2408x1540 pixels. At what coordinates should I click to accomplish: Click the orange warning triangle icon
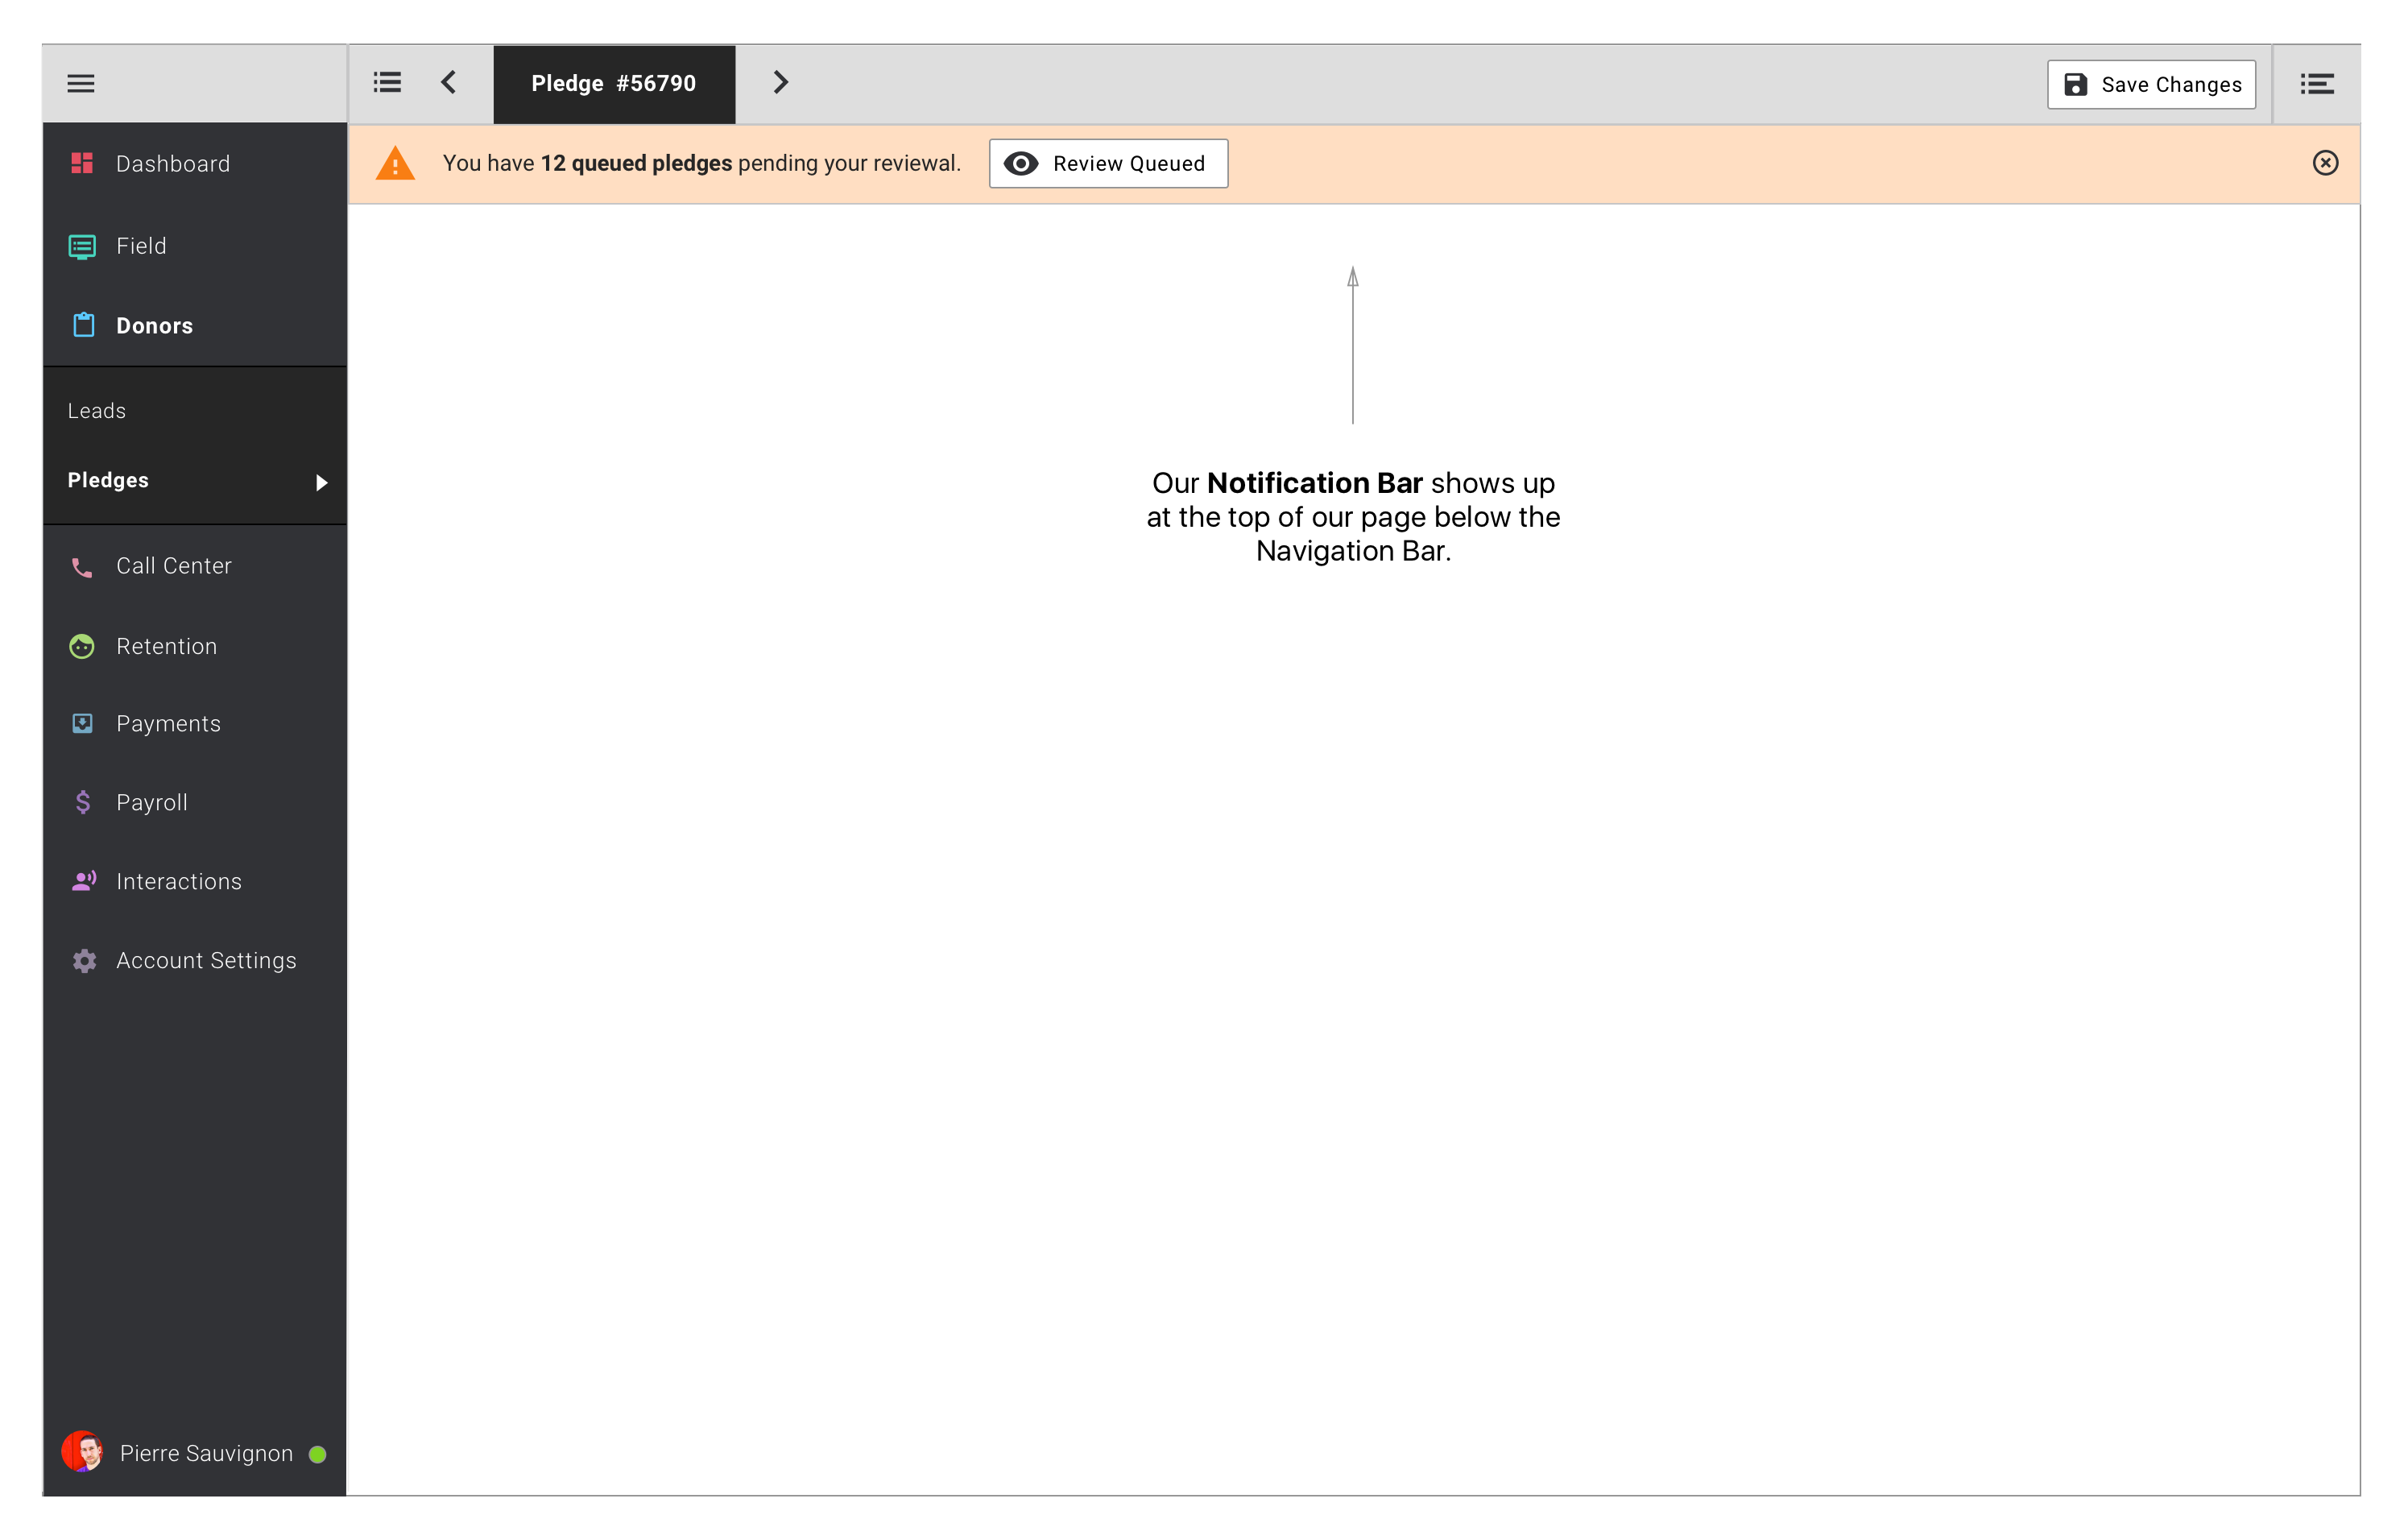click(395, 163)
